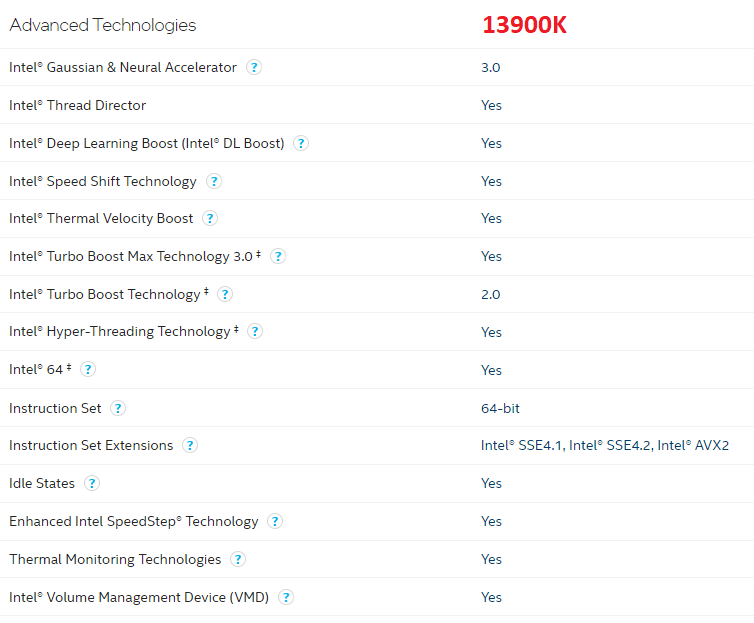The width and height of the screenshot is (754, 623).
Task: Click the 3.0 value for Gaussian Accelerator
Action: (x=490, y=68)
